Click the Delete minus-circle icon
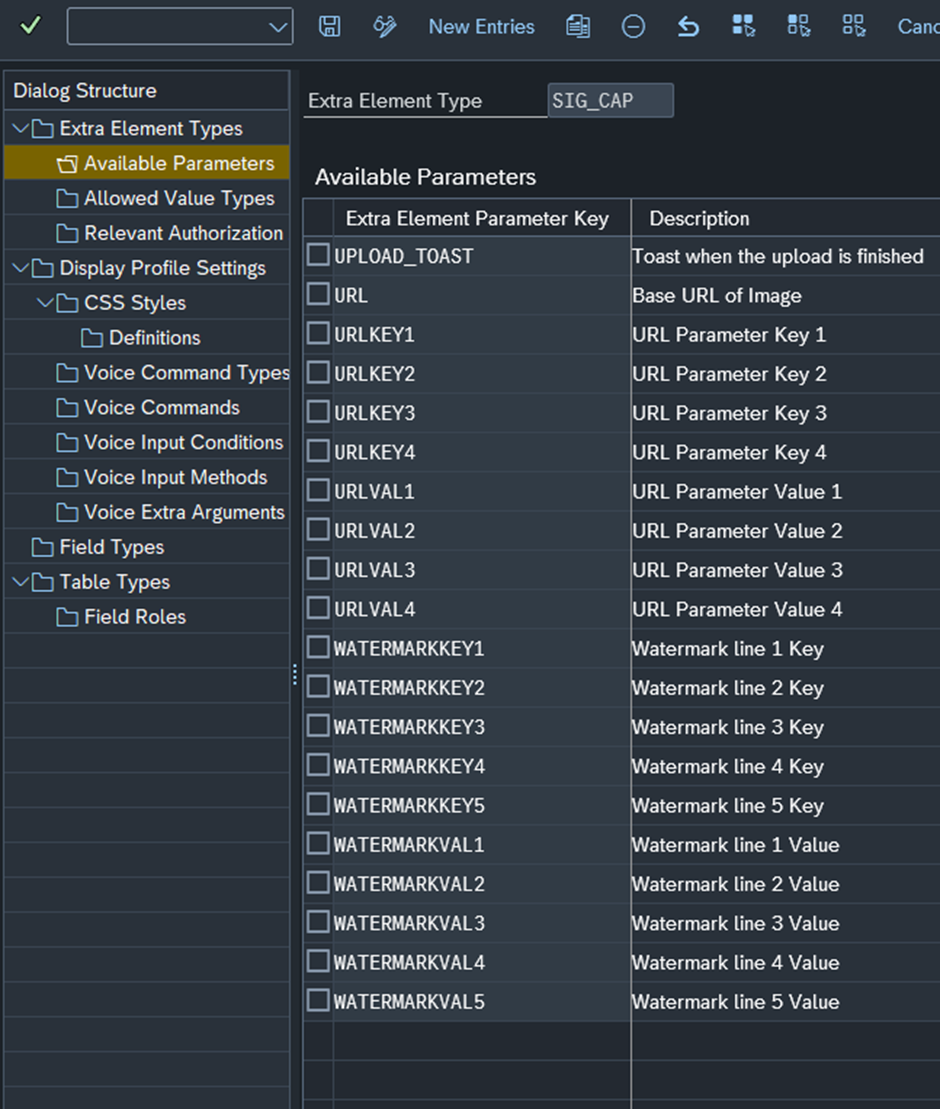This screenshot has width=940, height=1109. 633,27
